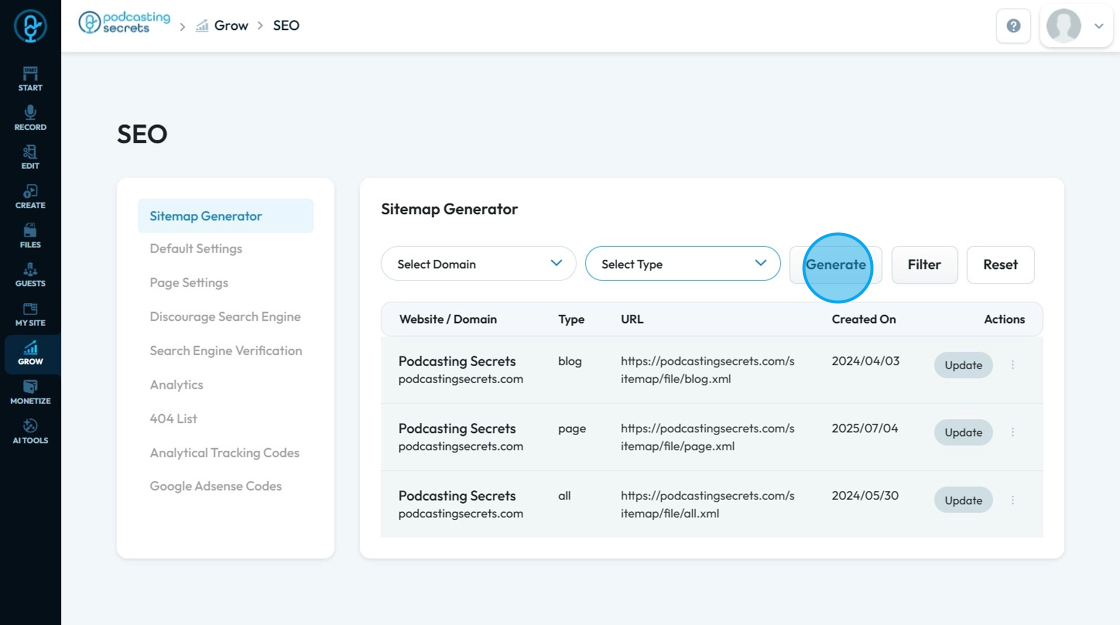Screen dimensions: 1120x625
Task: Open the Search Engine Verification tab
Action: click(x=226, y=351)
